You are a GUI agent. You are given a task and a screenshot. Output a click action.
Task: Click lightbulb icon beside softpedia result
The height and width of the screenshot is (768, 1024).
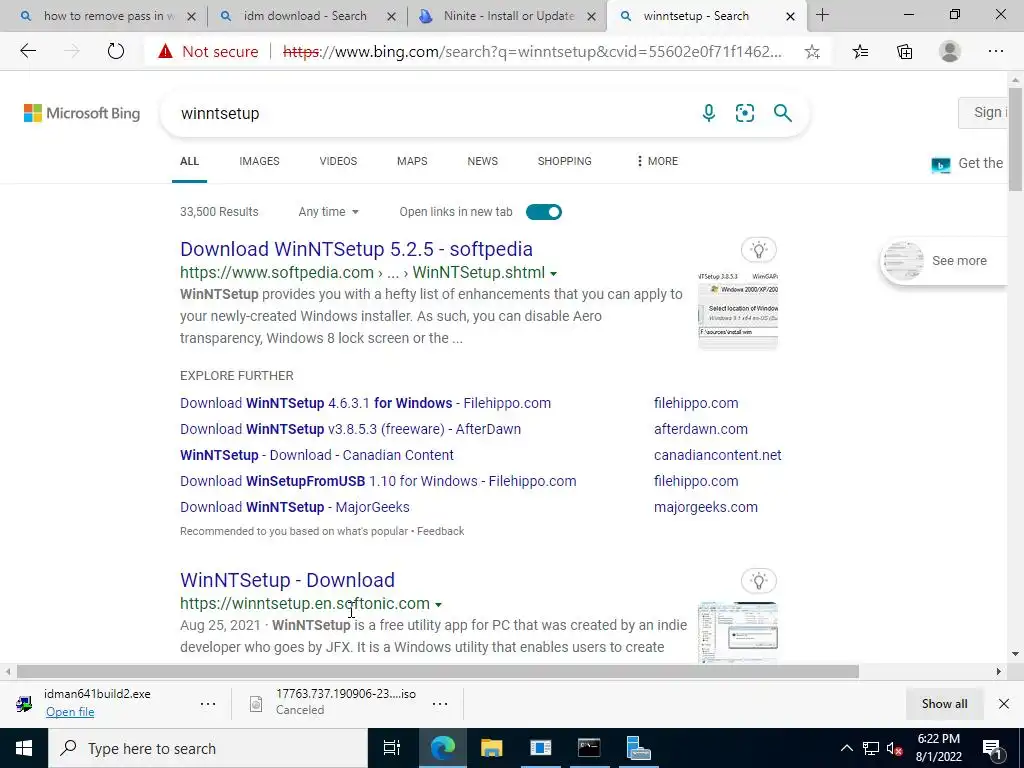tap(758, 249)
